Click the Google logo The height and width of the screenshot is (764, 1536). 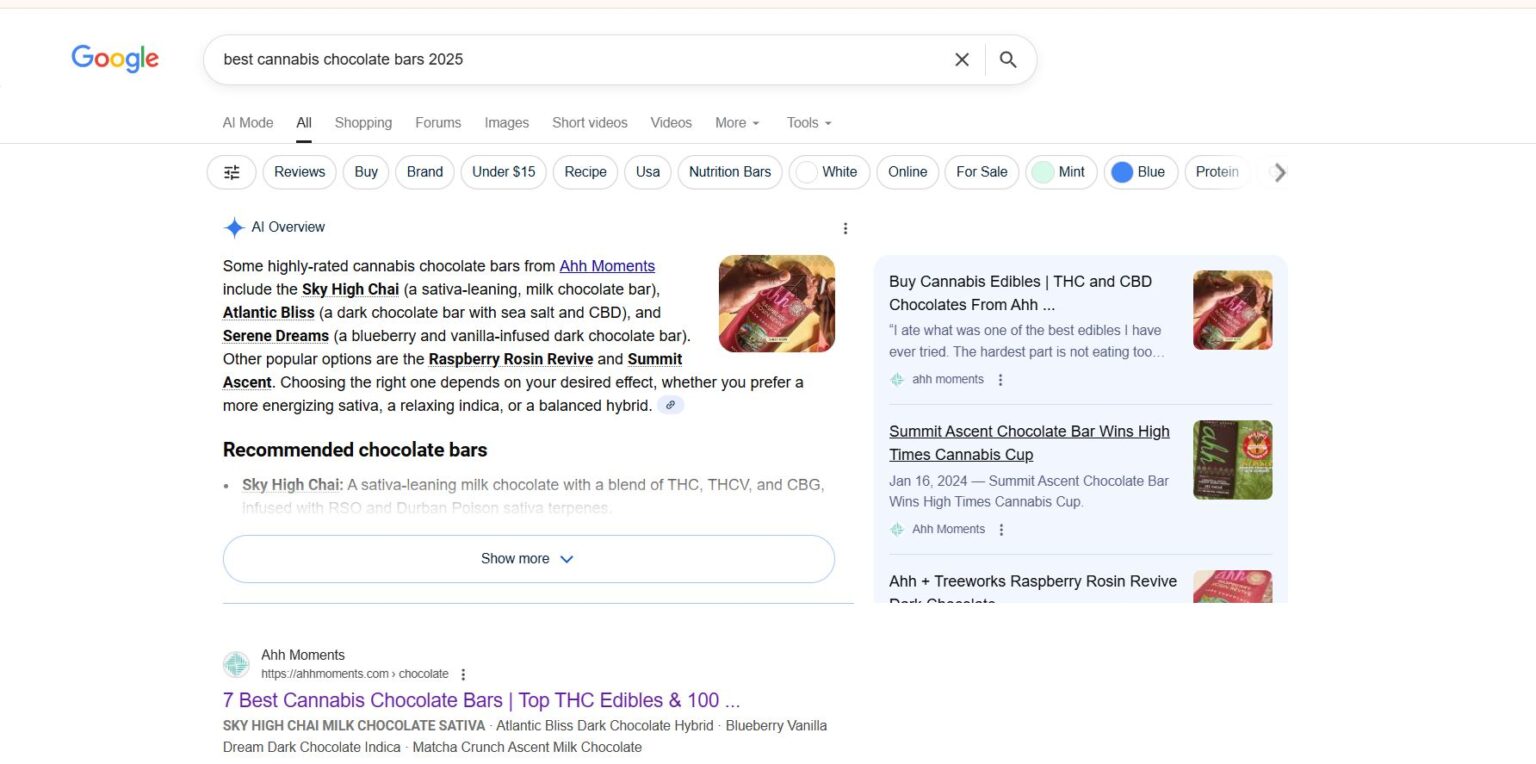[x=115, y=59]
